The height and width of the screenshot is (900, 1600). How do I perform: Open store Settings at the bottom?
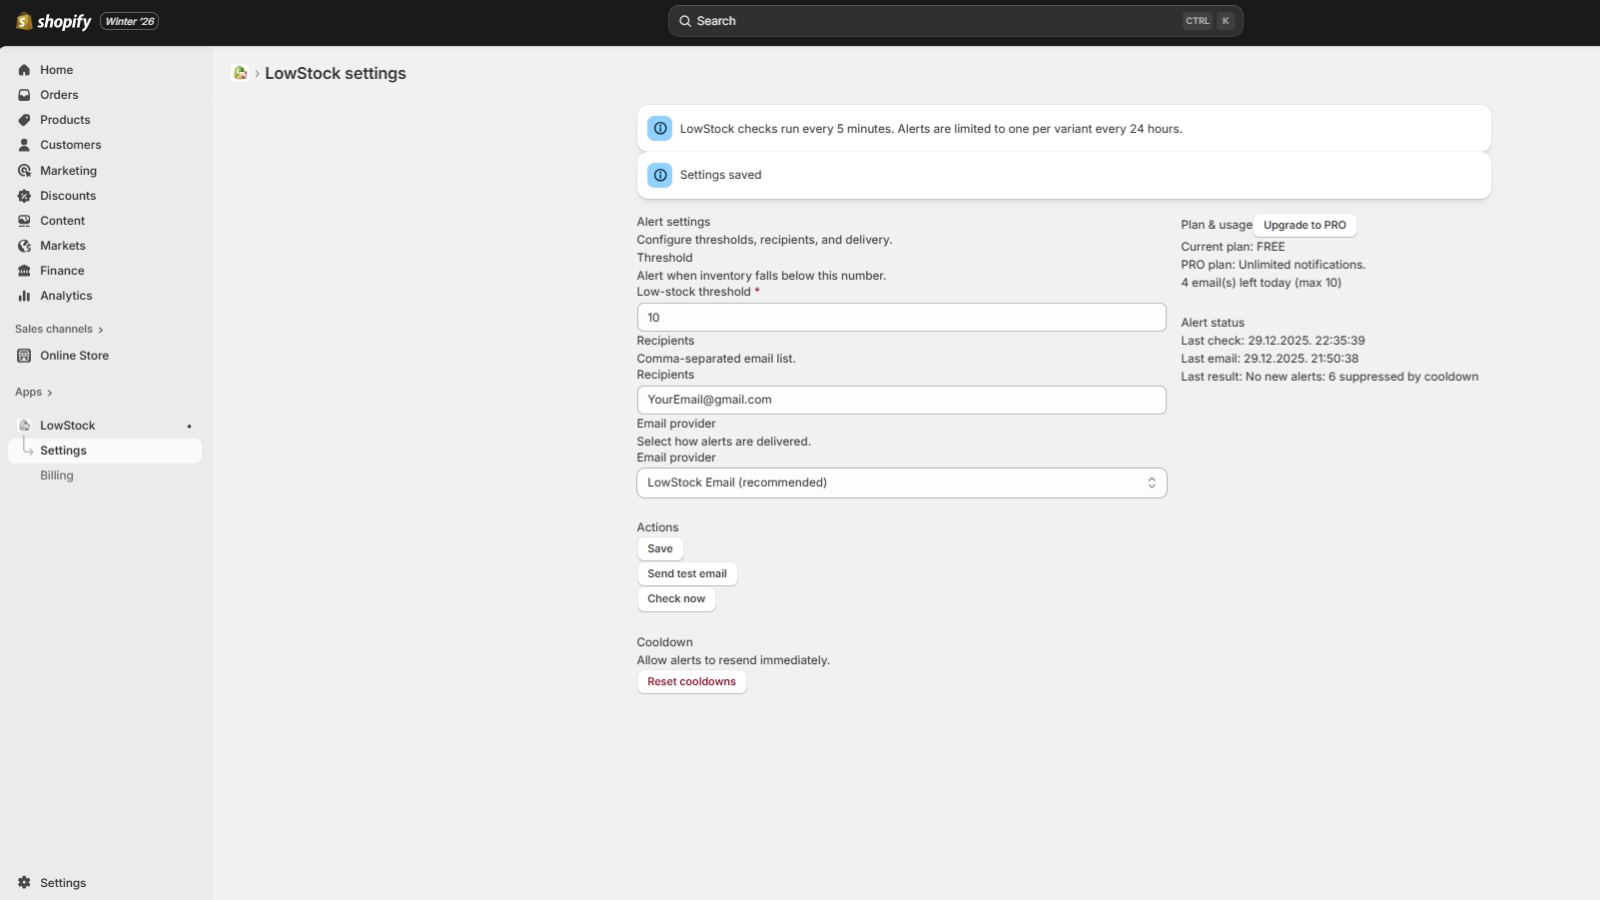click(63, 882)
